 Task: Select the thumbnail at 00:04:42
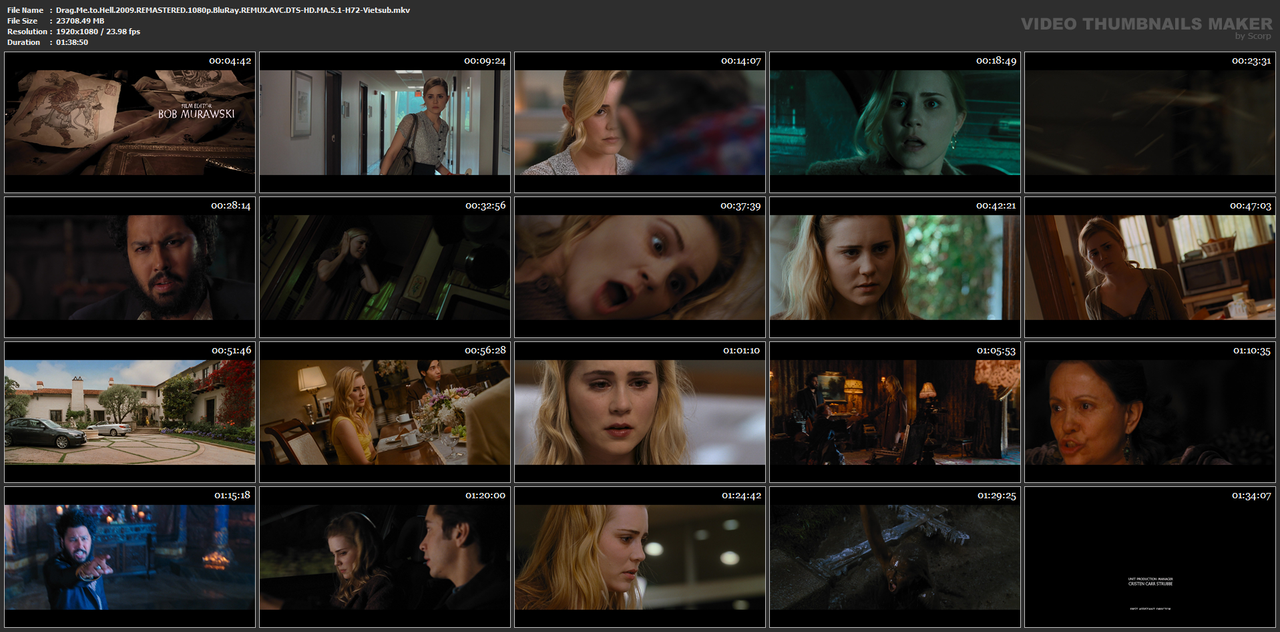(130, 122)
